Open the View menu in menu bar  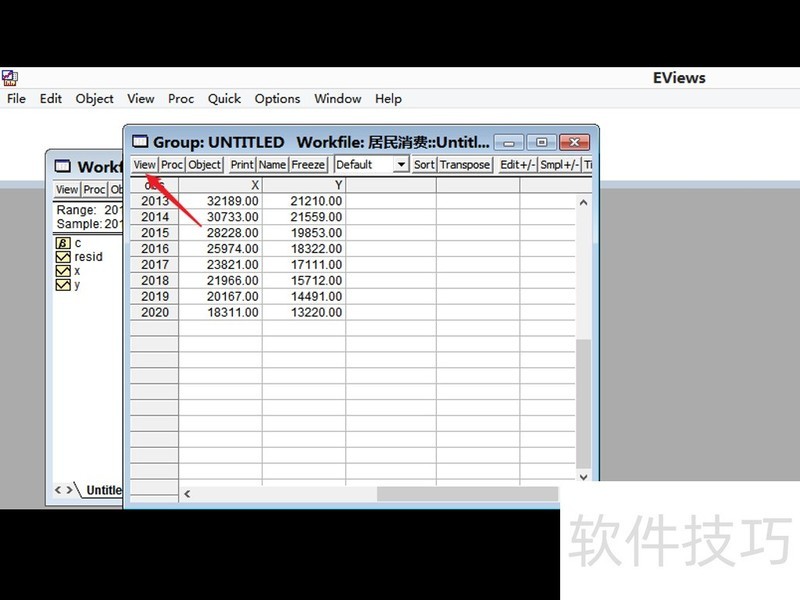(x=141, y=98)
